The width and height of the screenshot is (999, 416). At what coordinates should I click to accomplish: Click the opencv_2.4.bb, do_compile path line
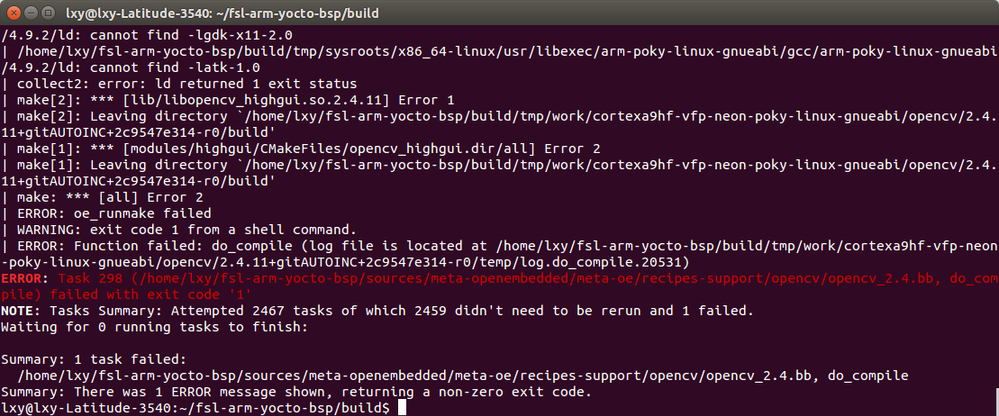pyautogui.click(x=463, y=375)
